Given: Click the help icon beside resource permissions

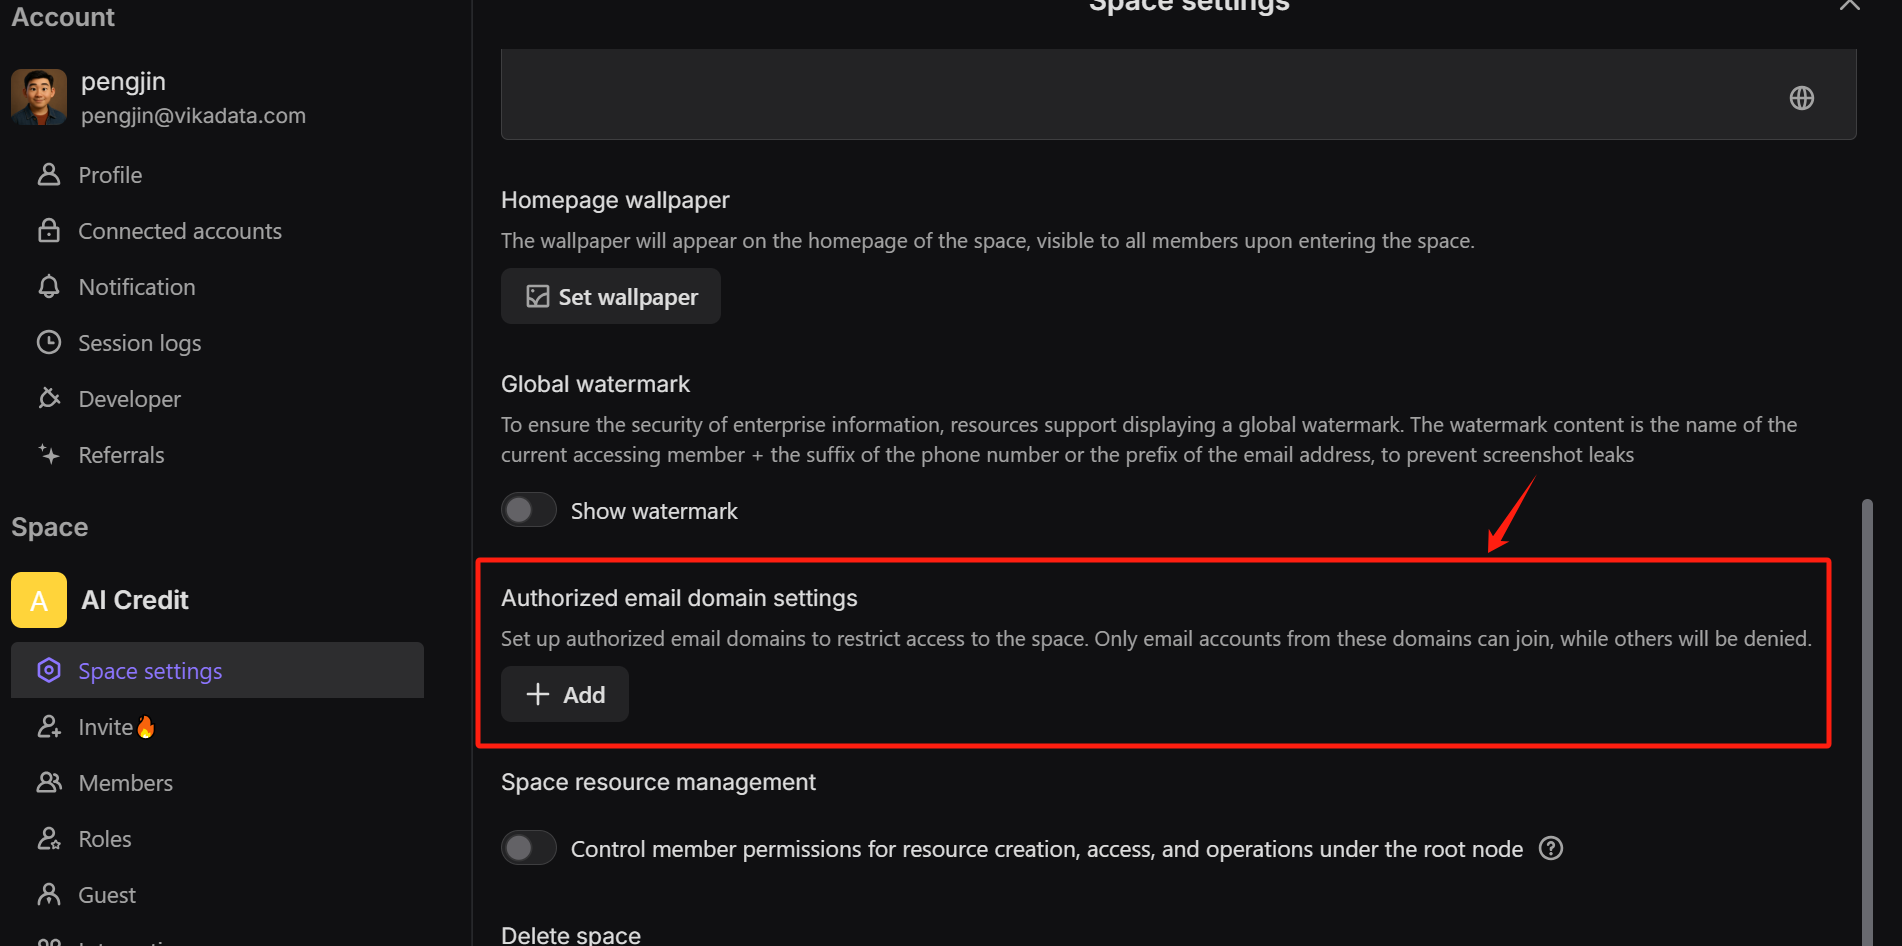Looking at the screenshot, I should click(1551, 849).
